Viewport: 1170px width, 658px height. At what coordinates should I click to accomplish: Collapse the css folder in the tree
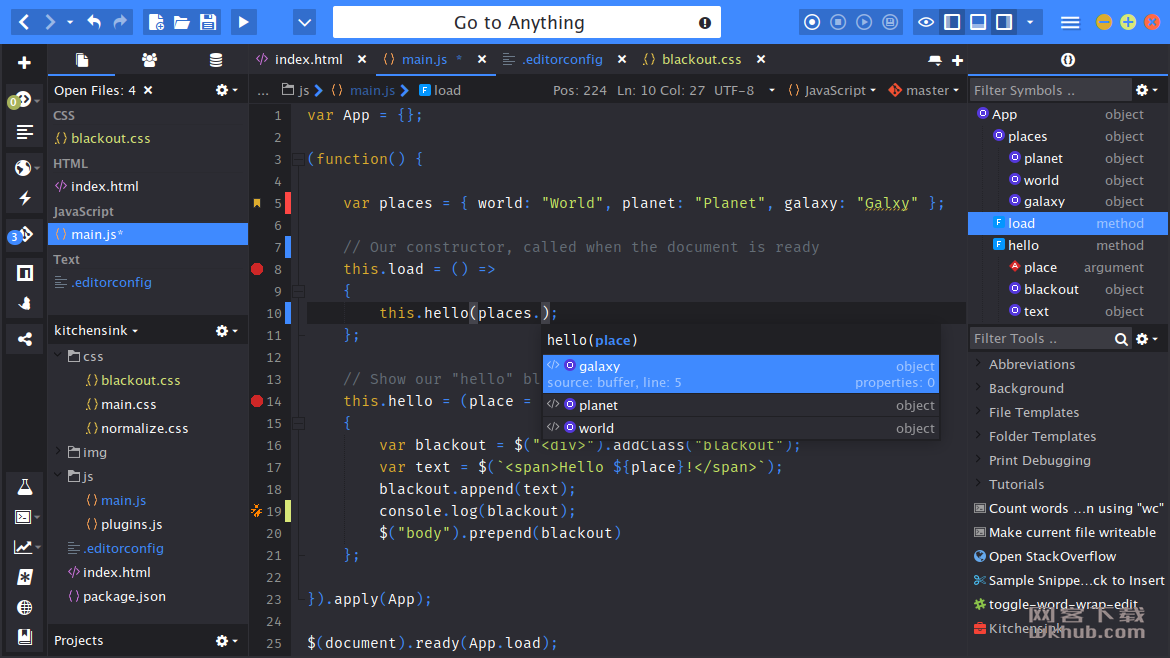tap(58, 355)
